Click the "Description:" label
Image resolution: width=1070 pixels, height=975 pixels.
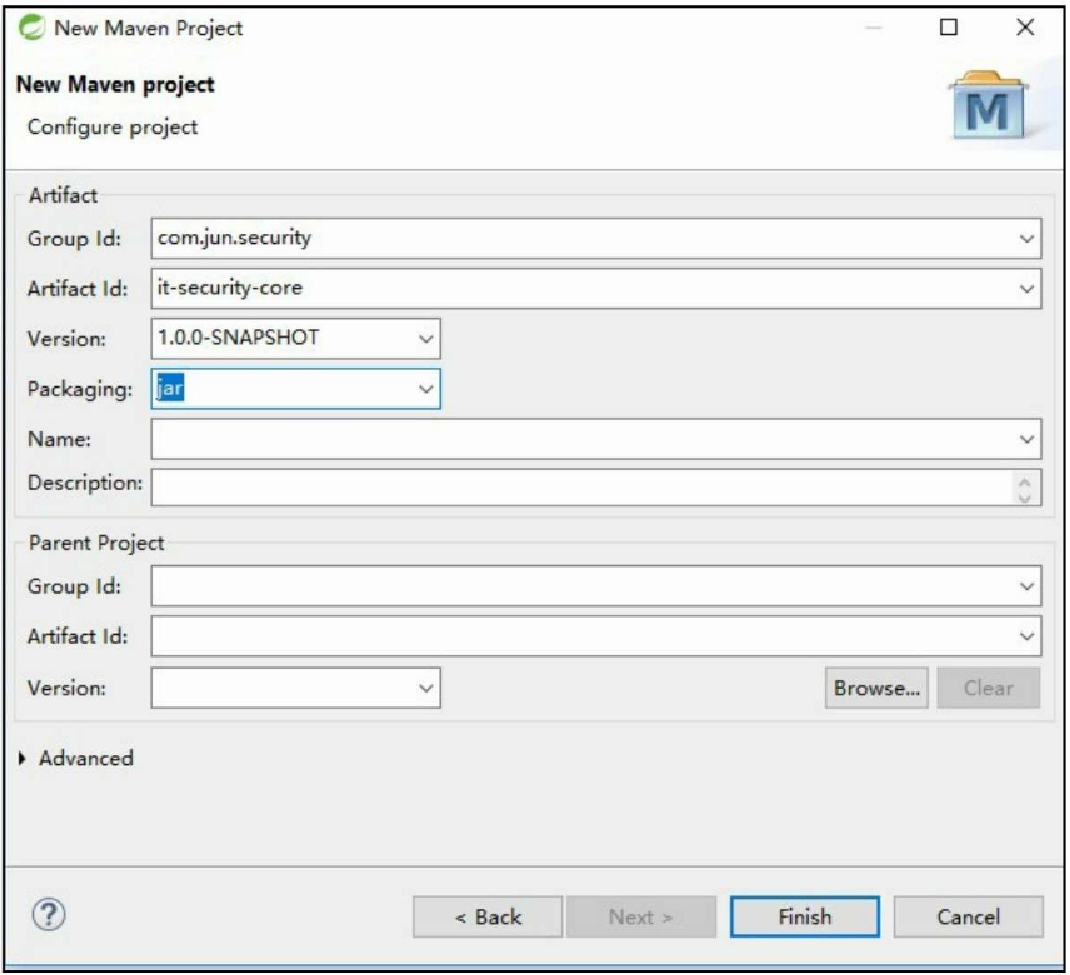[x=85, y=483]
